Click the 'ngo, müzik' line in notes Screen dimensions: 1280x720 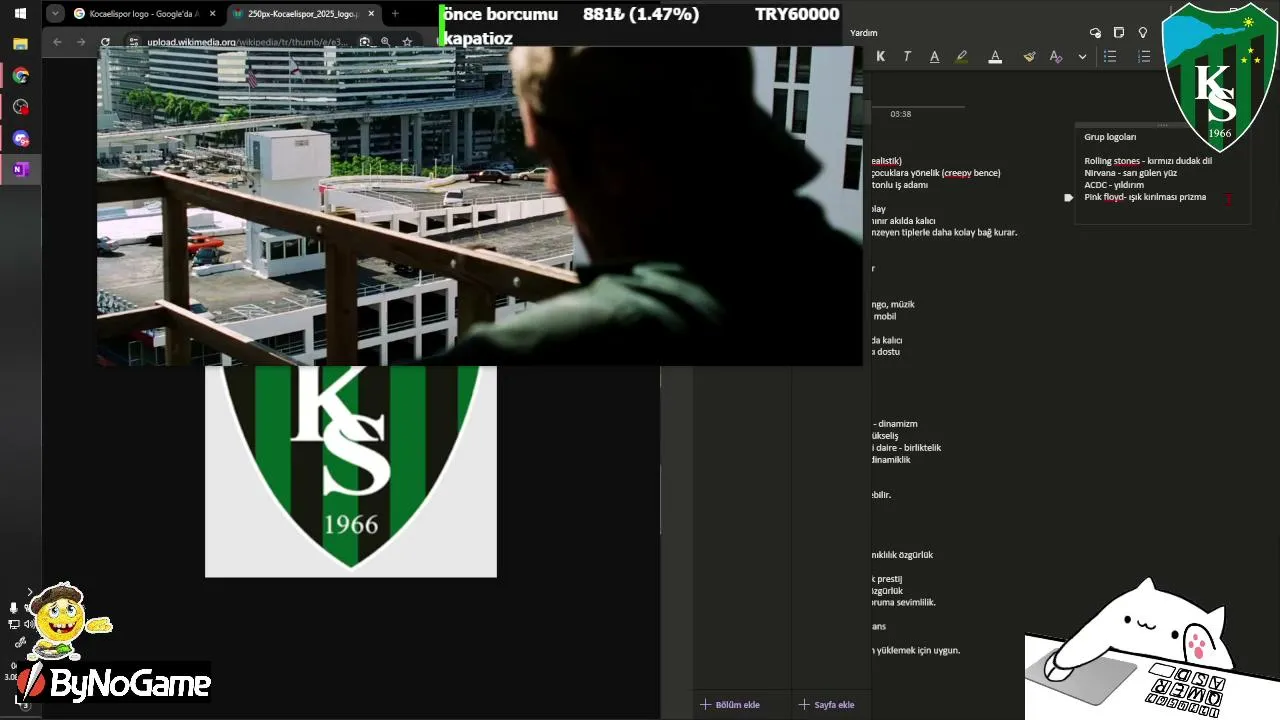pos(893,305)
